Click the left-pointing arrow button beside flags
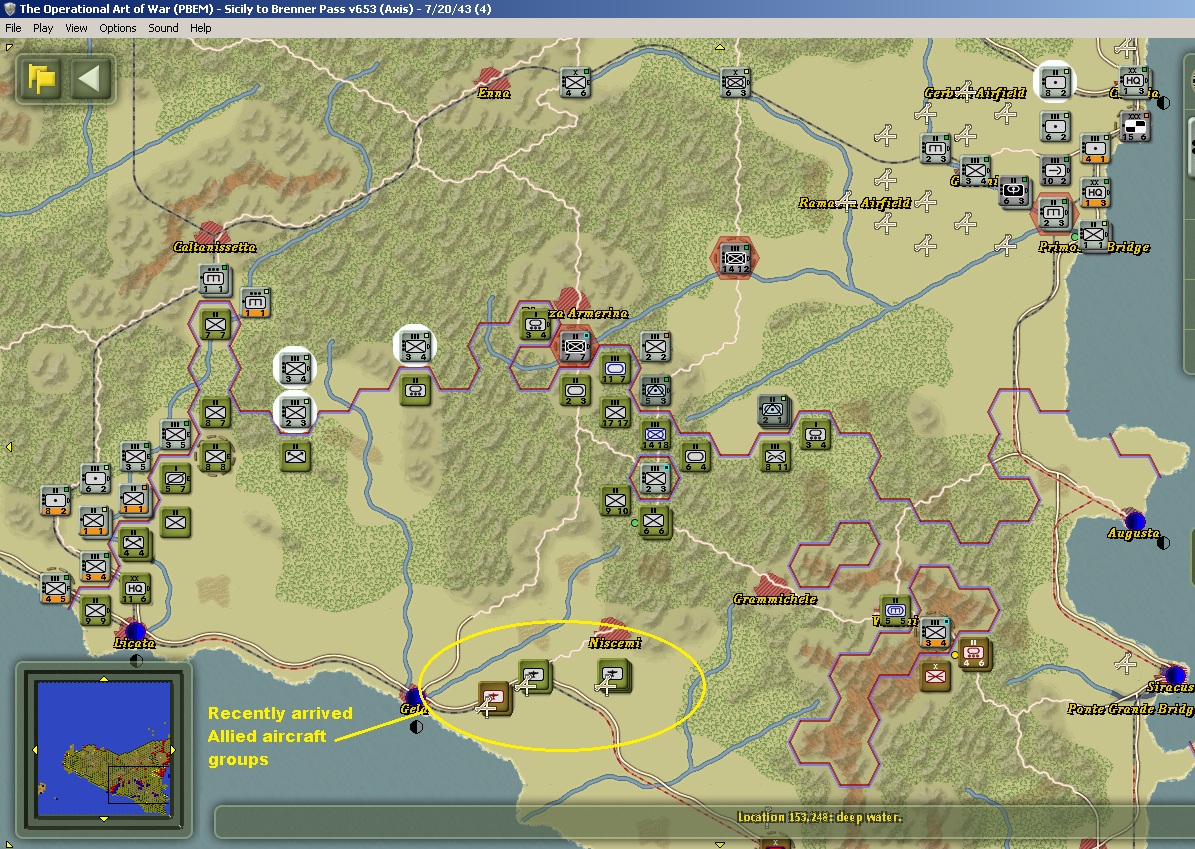This screenshot has height=849, width=1195. tap(90, 78)
